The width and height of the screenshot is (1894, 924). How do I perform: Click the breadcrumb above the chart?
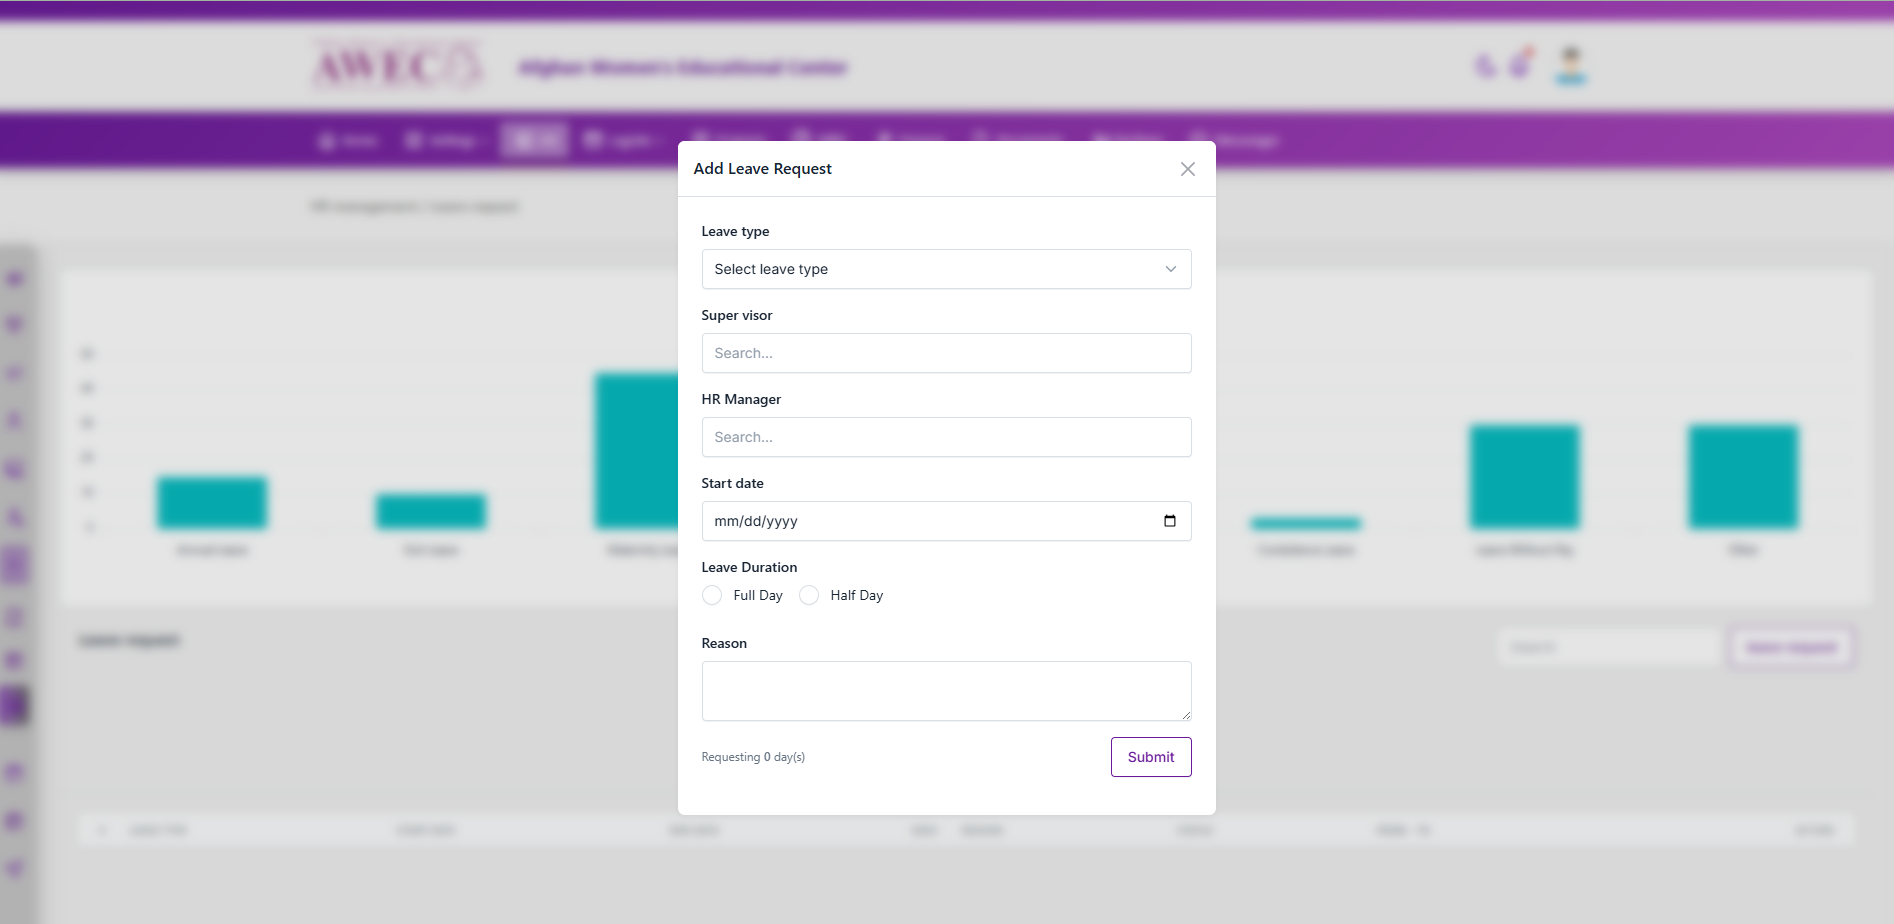pos(414,206)
